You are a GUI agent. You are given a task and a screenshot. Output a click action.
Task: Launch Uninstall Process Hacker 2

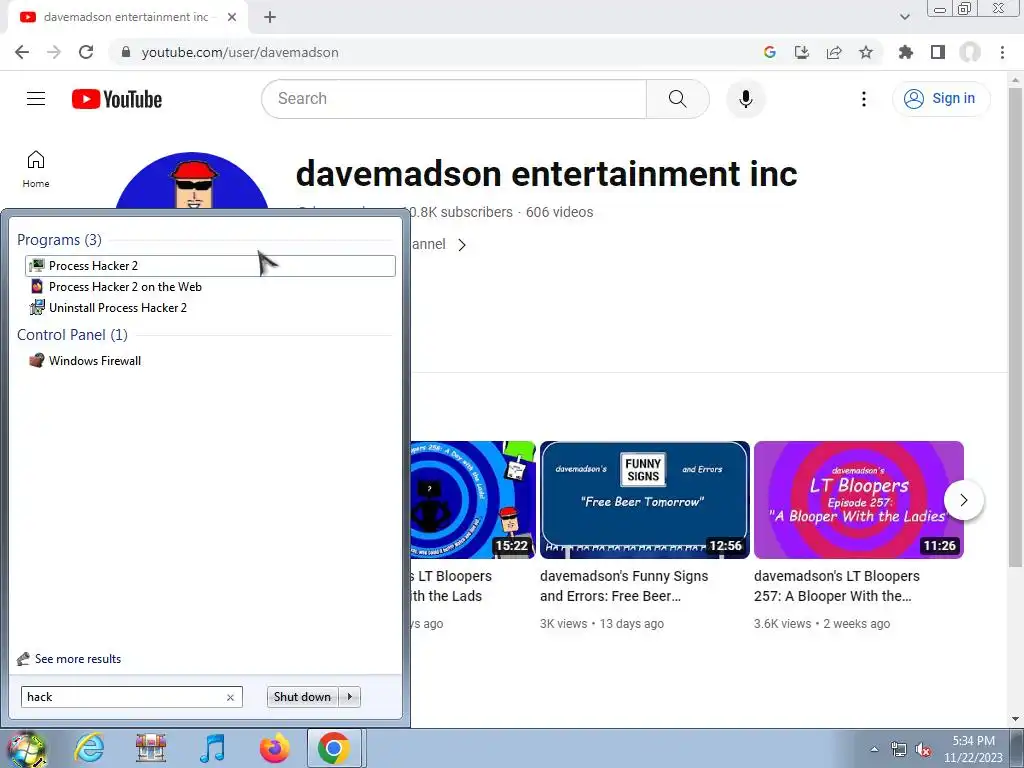[118, 308]
